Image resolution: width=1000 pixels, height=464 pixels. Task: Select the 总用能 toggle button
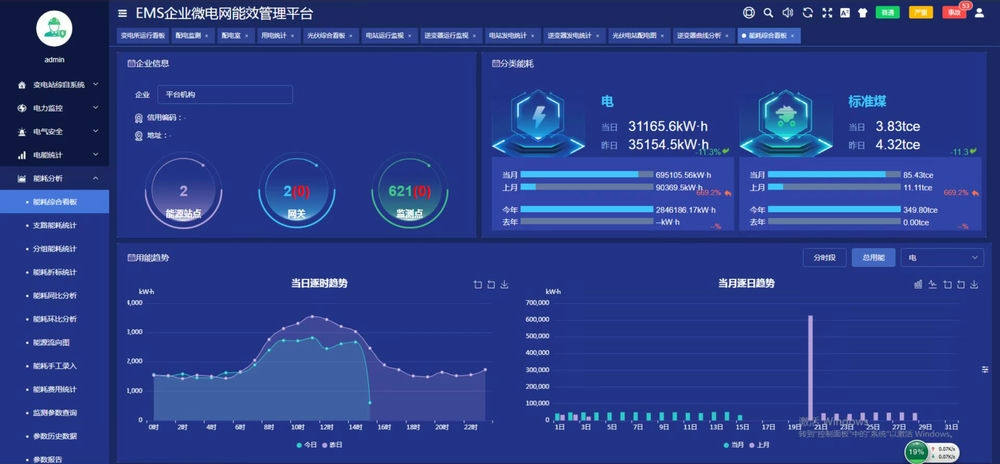pyautogui.click(x=873, y=258)
